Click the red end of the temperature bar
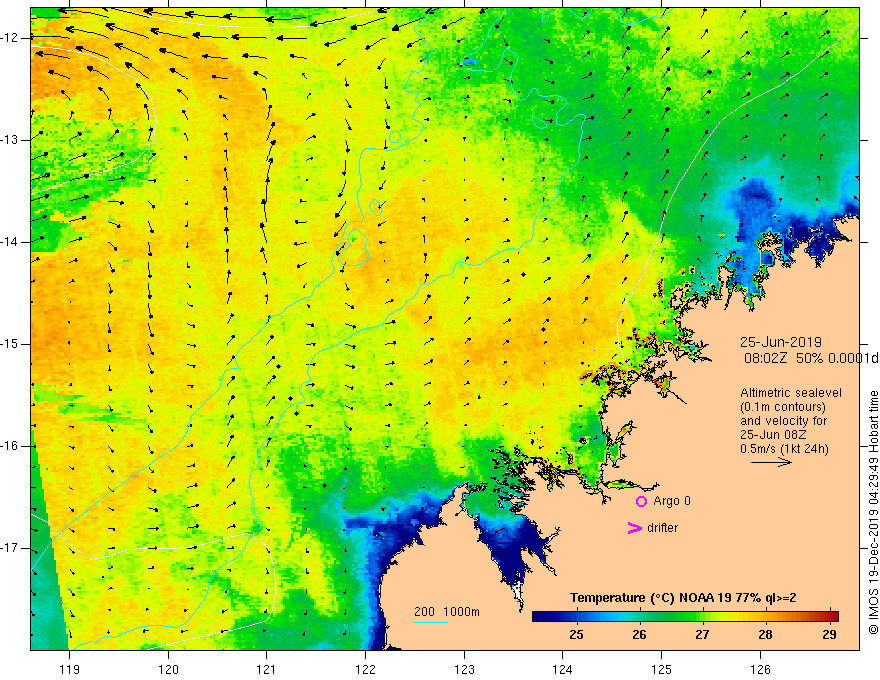This screenshot has height=680, width=880. tap(832, 617)
